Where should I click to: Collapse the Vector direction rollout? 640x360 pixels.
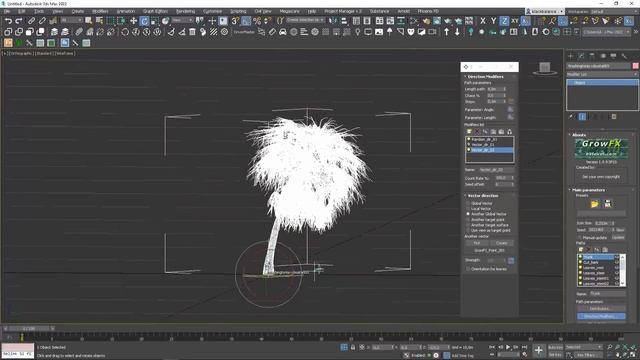coord(483,196)
